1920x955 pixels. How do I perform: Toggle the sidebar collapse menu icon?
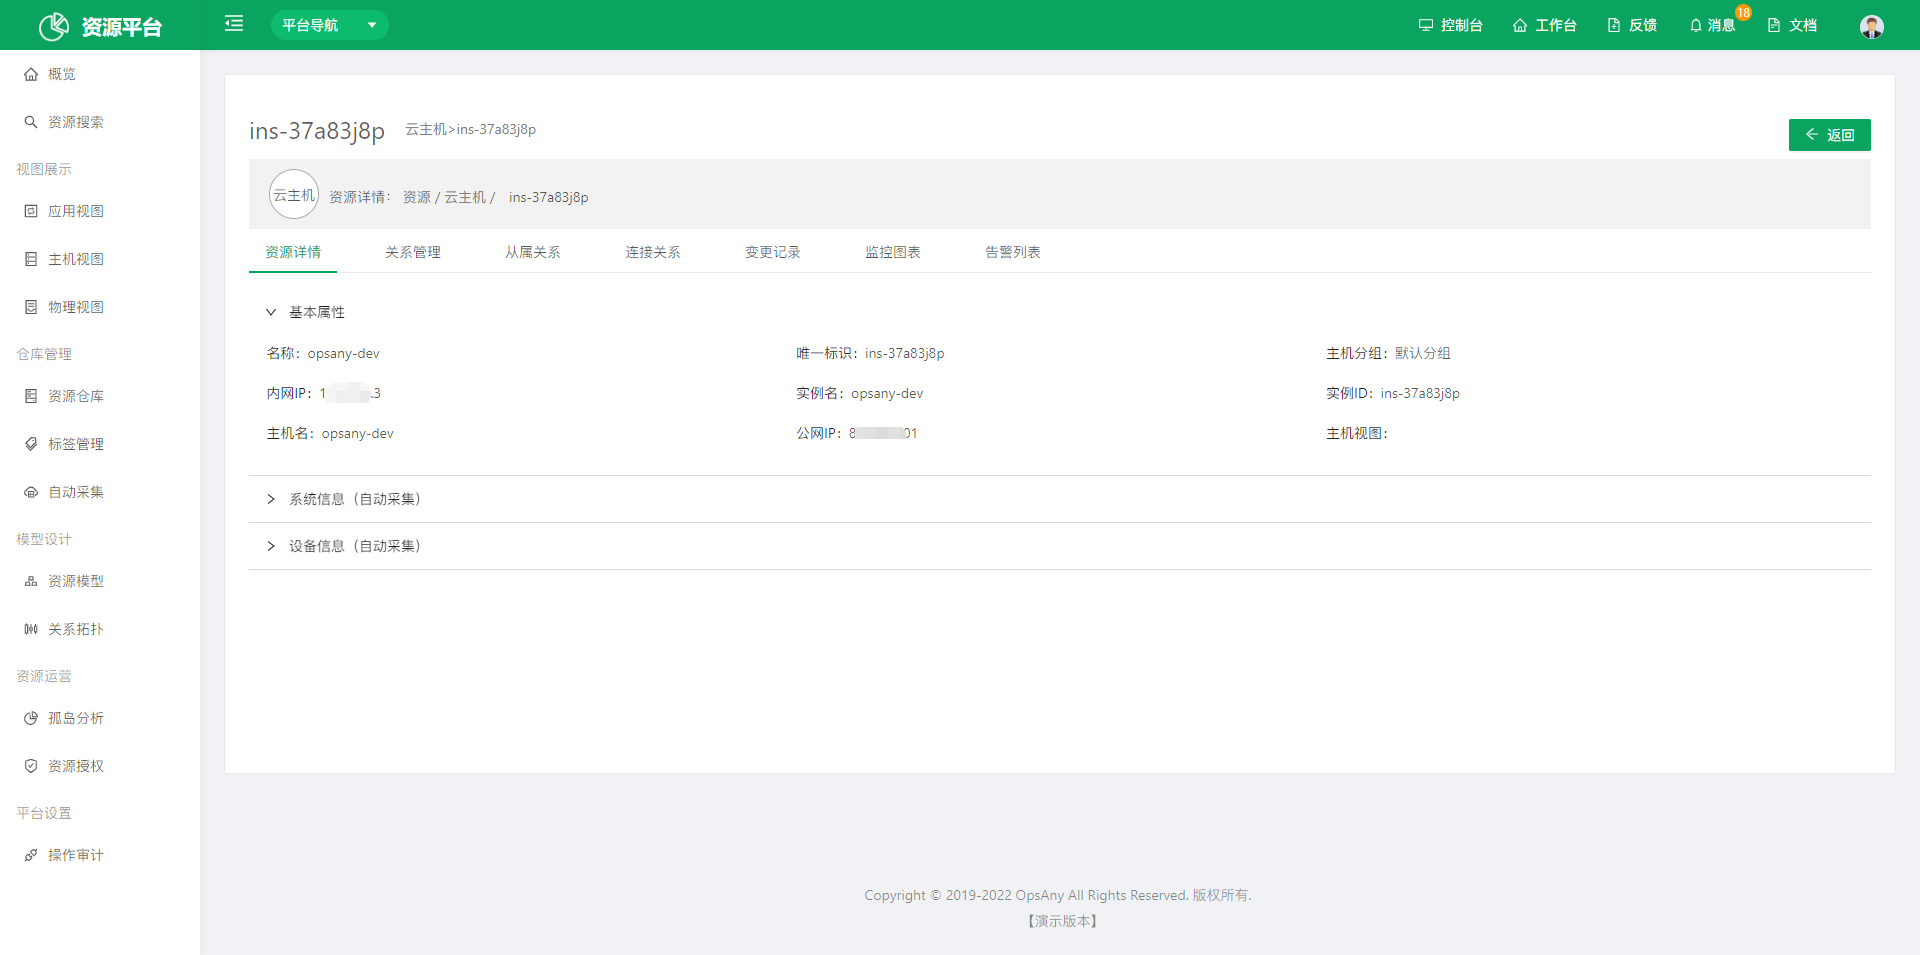point(234,24)
